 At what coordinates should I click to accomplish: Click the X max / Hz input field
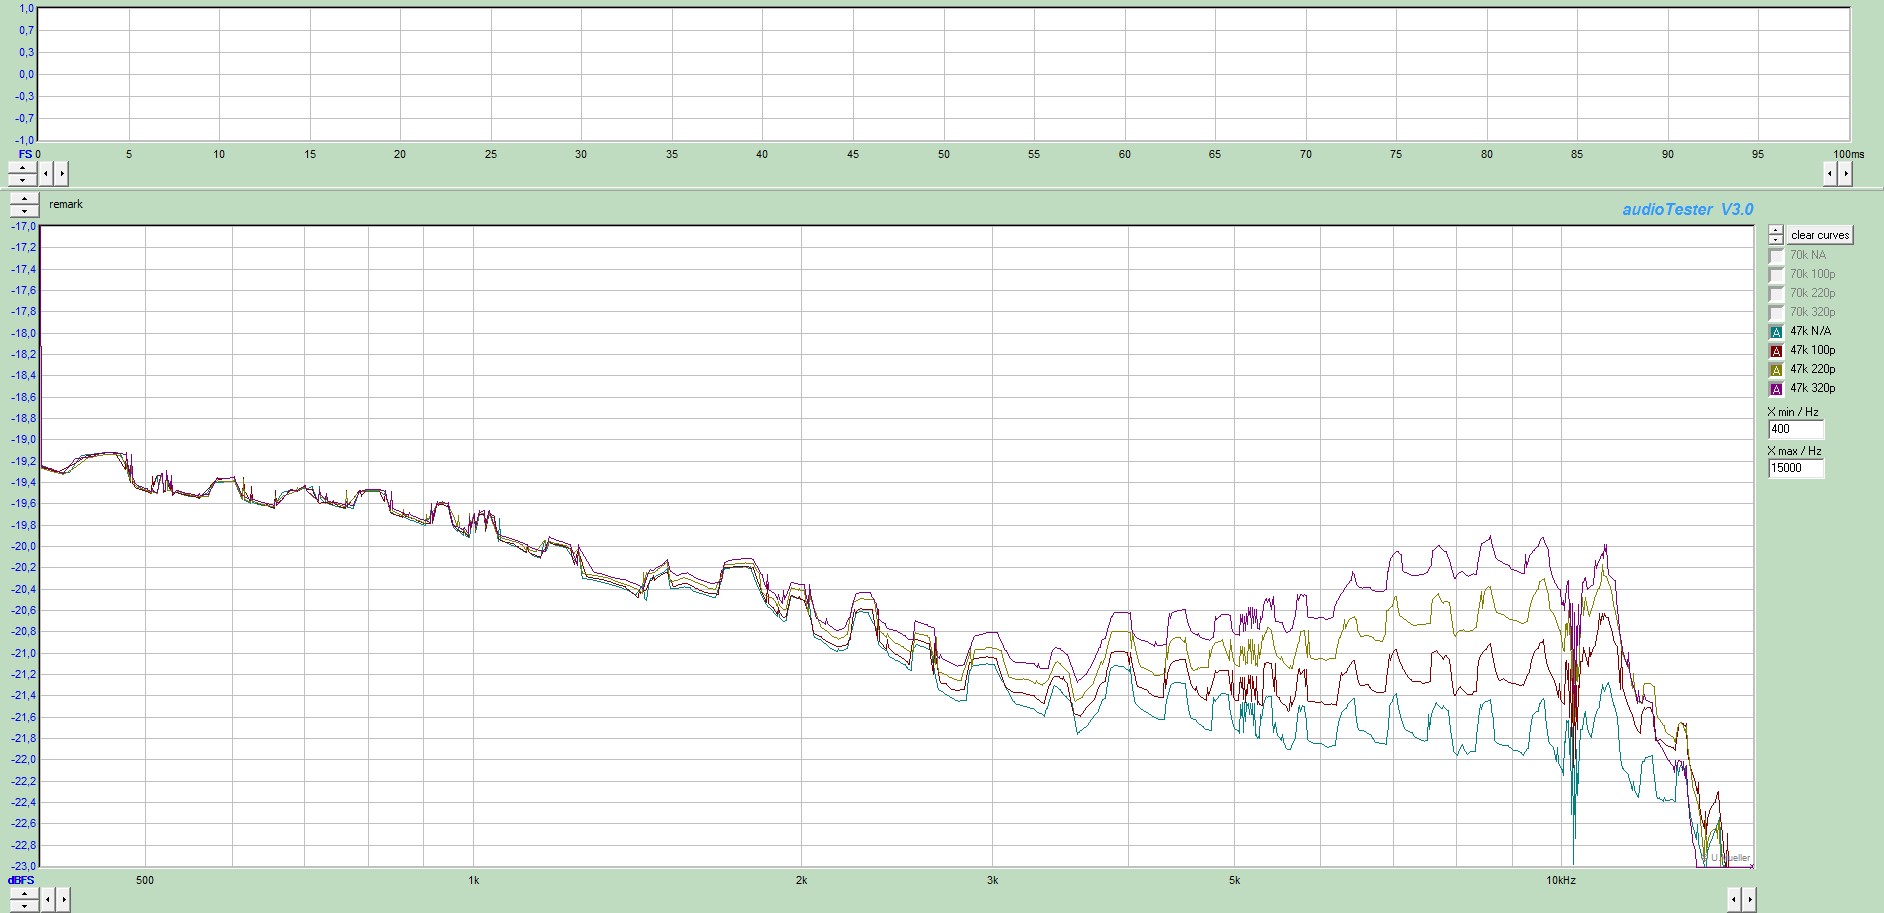[1795, 468]
